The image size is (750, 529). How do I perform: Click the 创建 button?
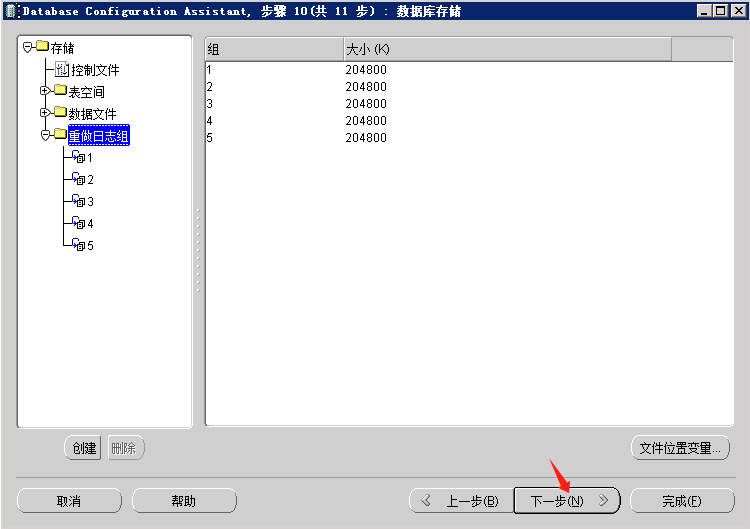[83, 448]
